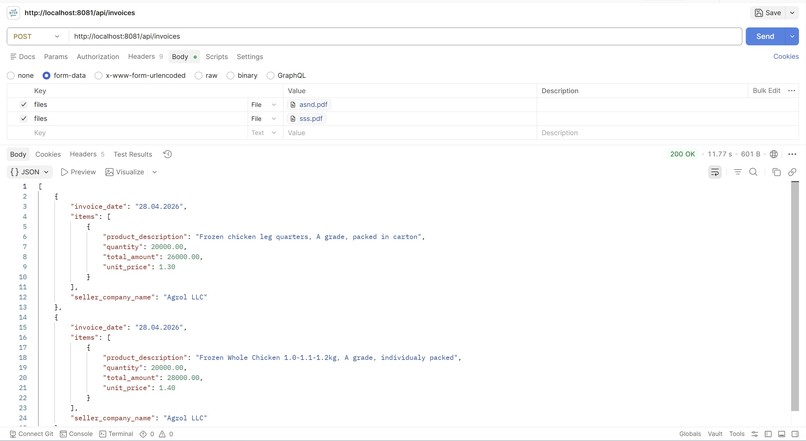Select the request Body tab
Screen dimensions: 806x441
tap(184, 57)
